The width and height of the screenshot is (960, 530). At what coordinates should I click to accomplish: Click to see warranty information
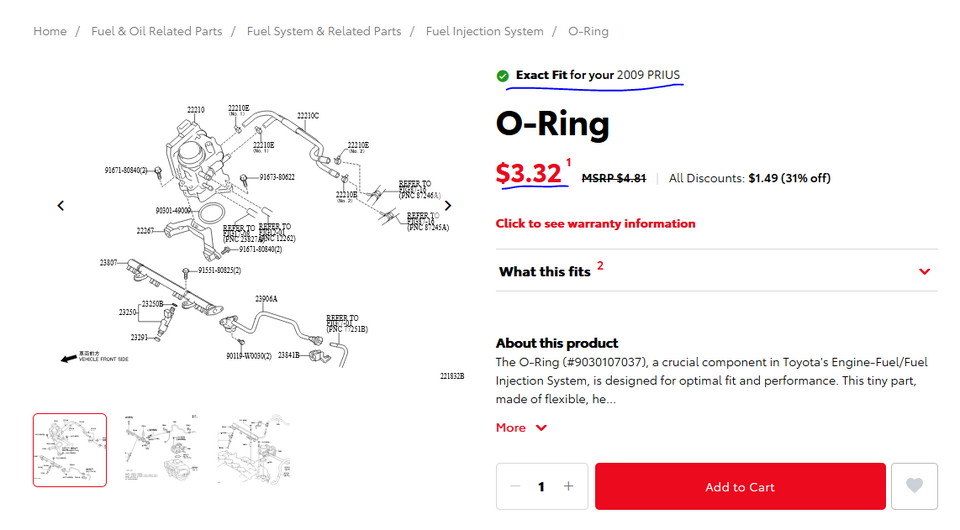click(x=595, y=223)
